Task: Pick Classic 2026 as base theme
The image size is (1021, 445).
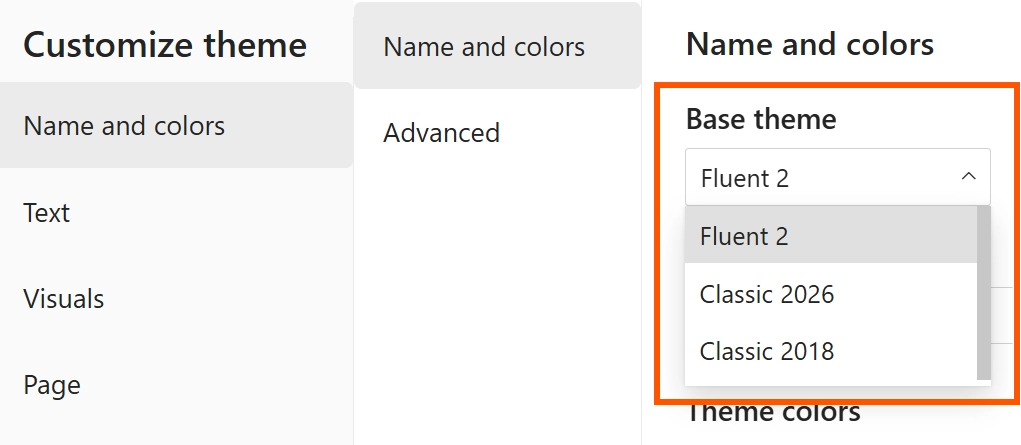Action: [x=766, y=294]
